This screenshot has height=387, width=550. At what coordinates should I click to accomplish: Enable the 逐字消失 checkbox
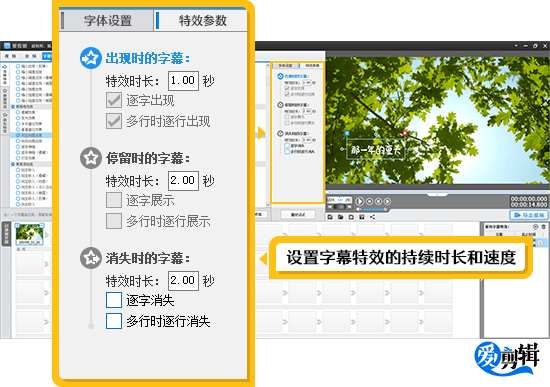114,300
